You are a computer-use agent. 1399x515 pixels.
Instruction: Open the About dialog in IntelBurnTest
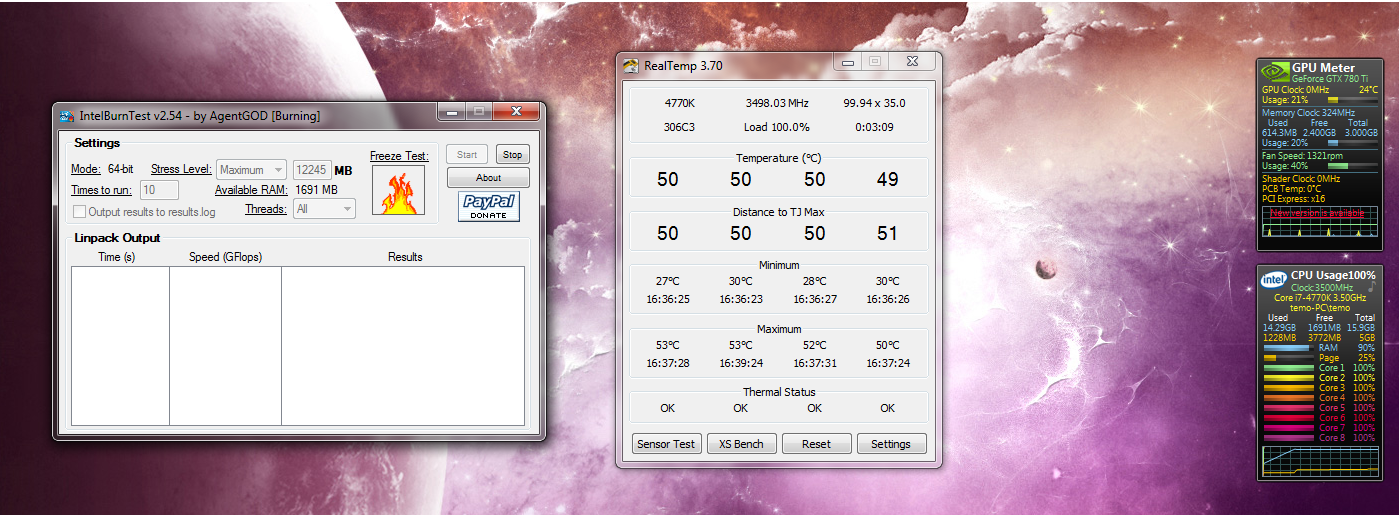(488, 178)
